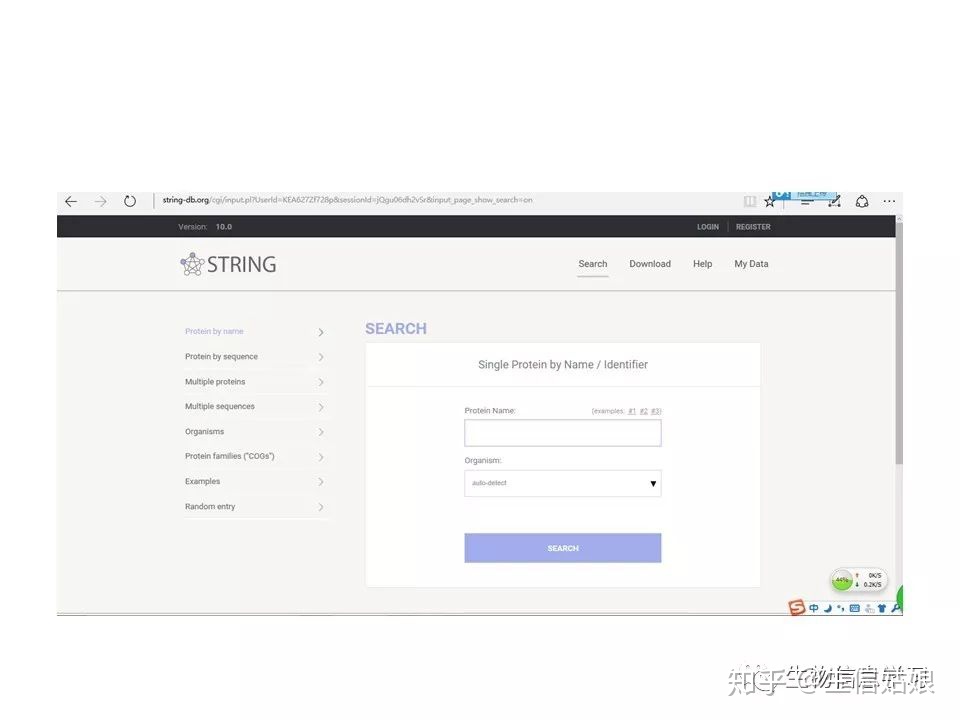This screenshot has width=960, height=720.
Task: Add page to favorites star icon
Action: point(770,202)
